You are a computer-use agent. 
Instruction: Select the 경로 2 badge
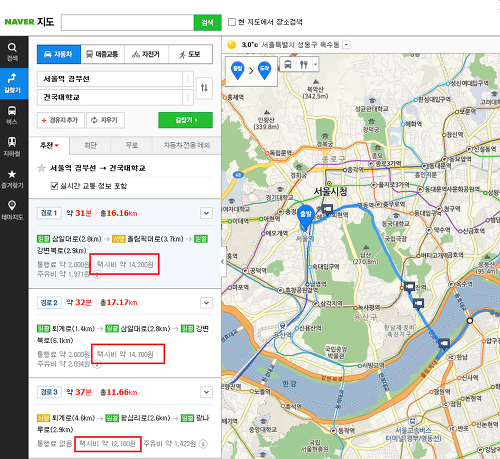[x=49, y=303]
